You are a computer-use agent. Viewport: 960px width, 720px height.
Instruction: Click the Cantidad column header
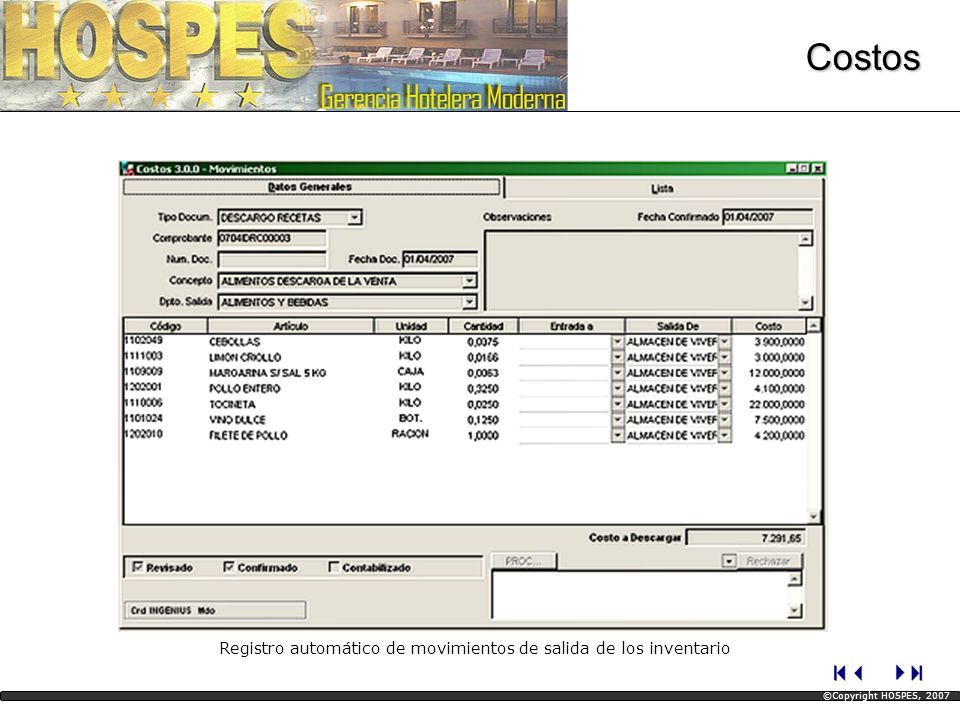click(483, 326)
